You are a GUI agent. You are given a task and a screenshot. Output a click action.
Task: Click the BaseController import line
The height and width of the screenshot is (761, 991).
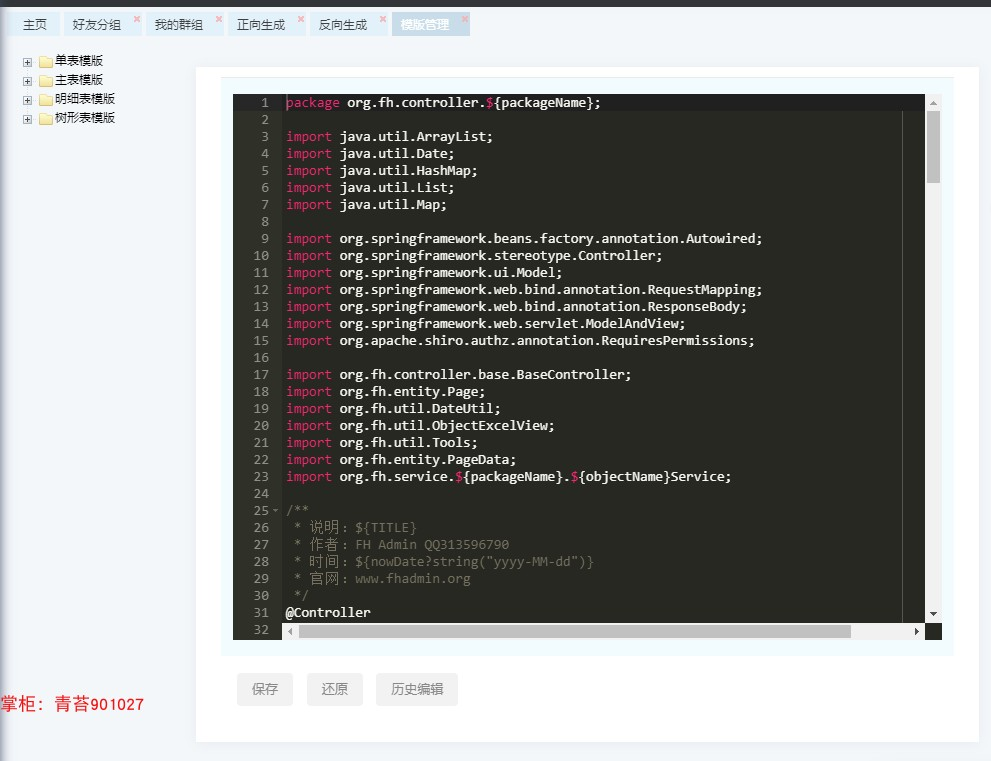pos(458,375)
